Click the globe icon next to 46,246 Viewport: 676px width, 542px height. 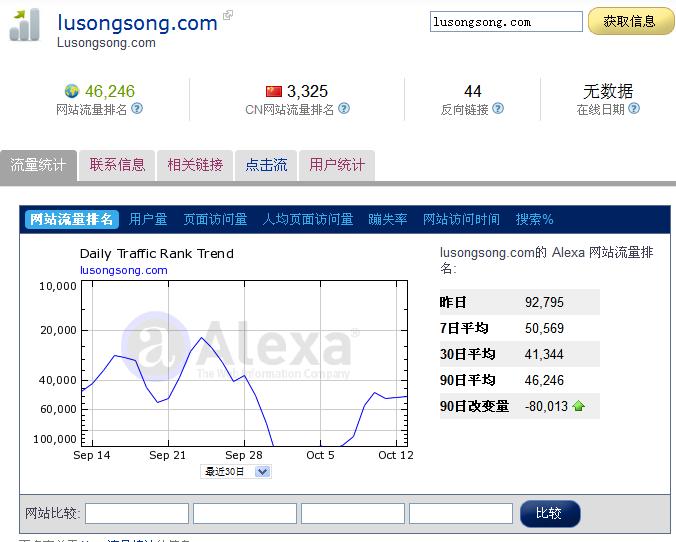pos(72,91)
